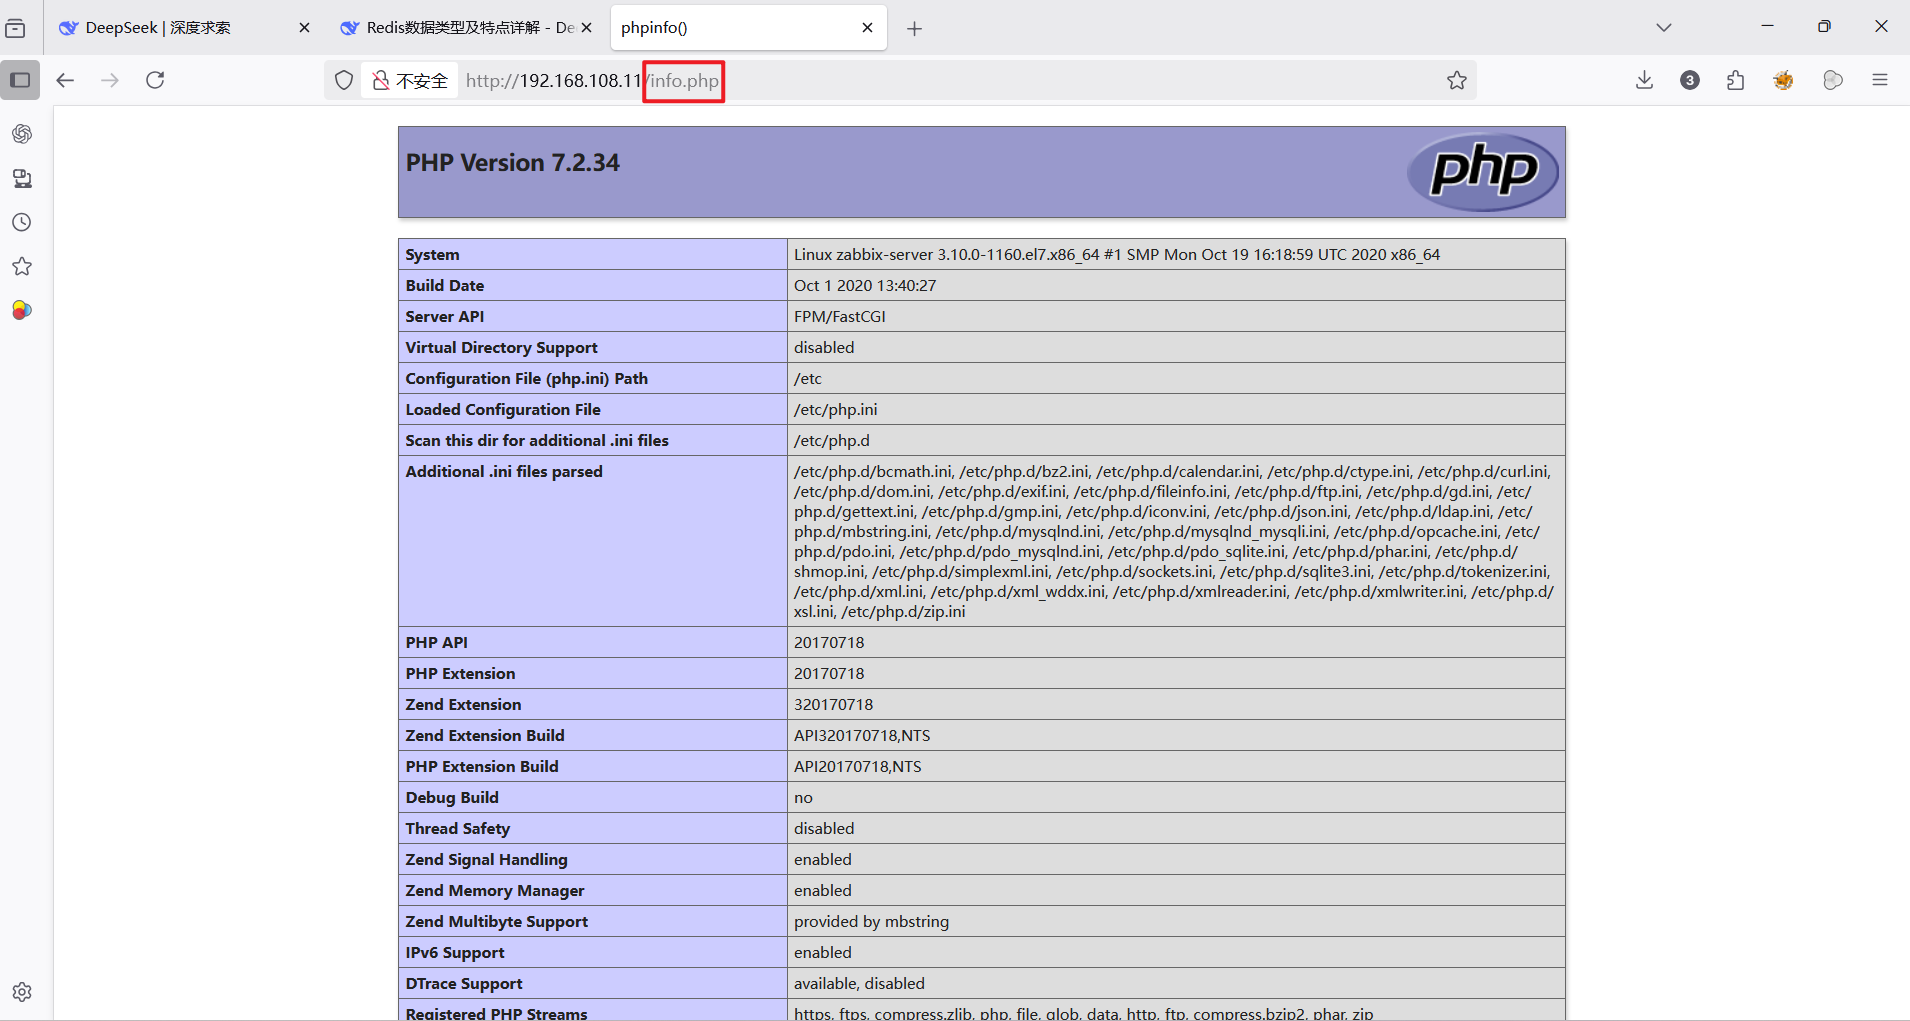
Task: Click the Zend Extension value 320170718
Action: click(833, 705)
